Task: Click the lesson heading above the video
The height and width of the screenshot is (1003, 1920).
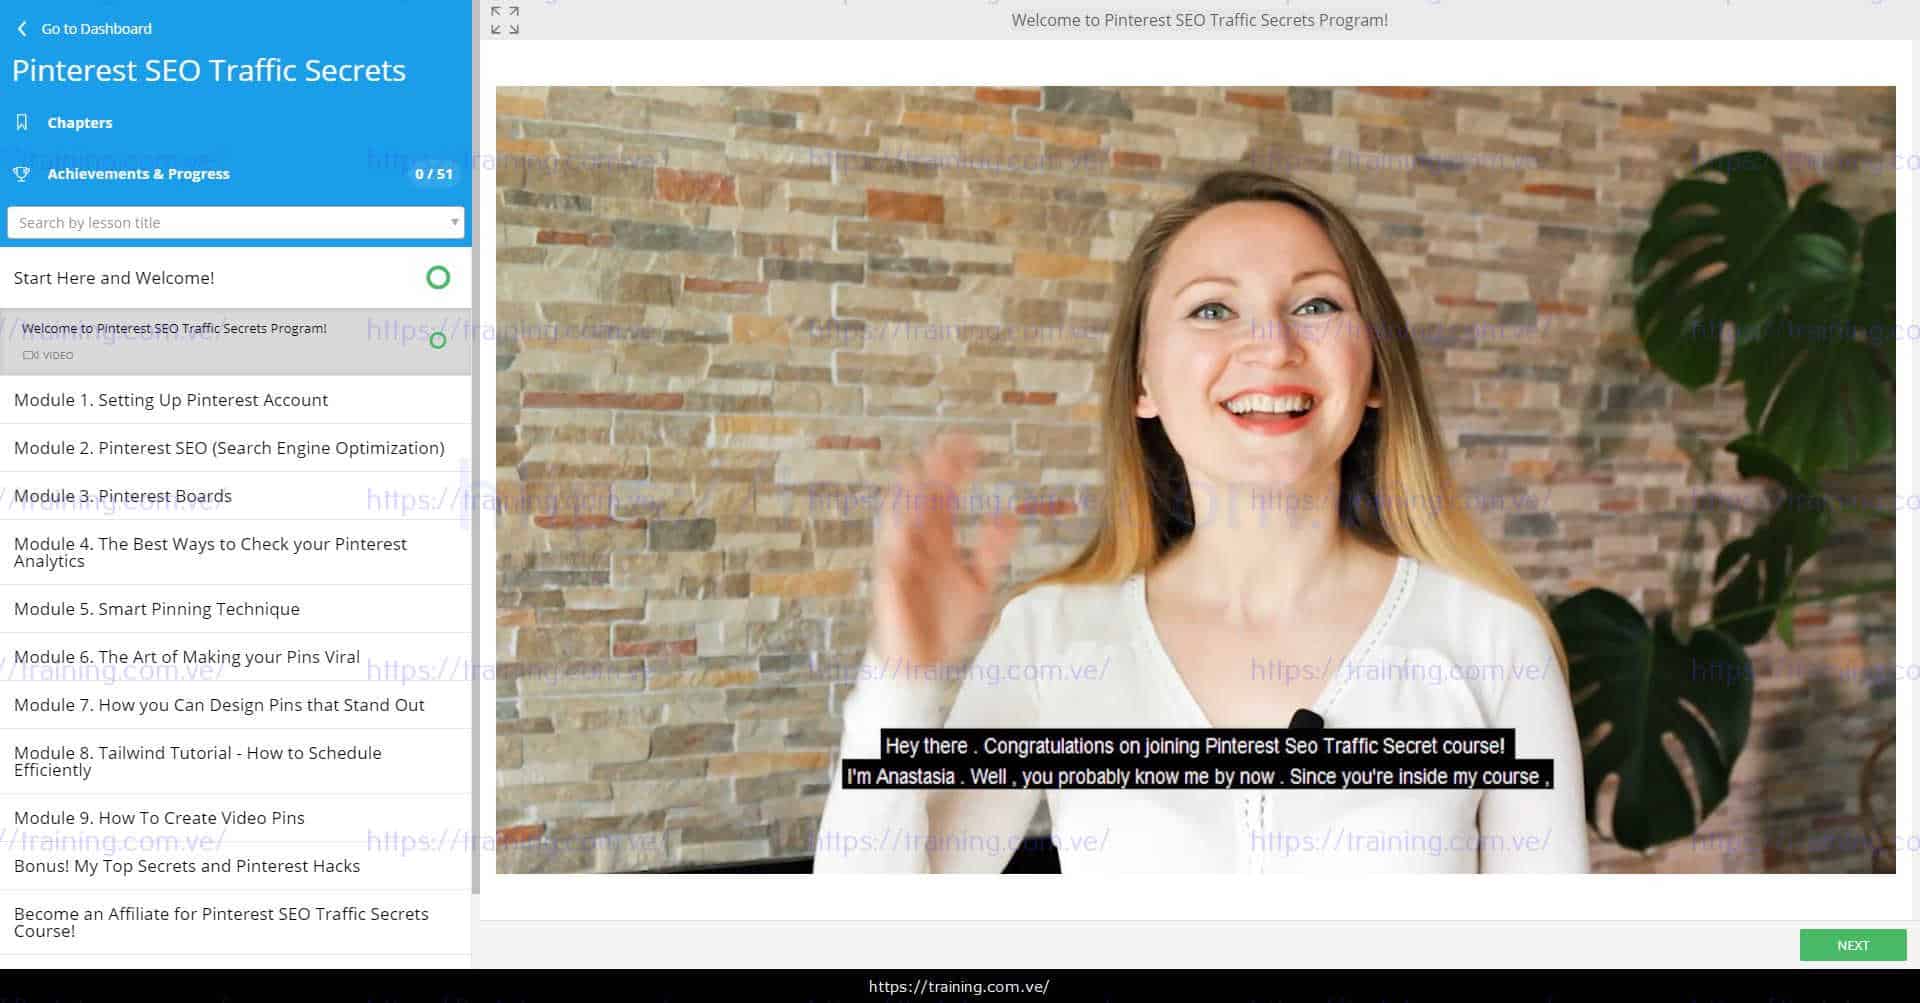Action: point(1199,20)
